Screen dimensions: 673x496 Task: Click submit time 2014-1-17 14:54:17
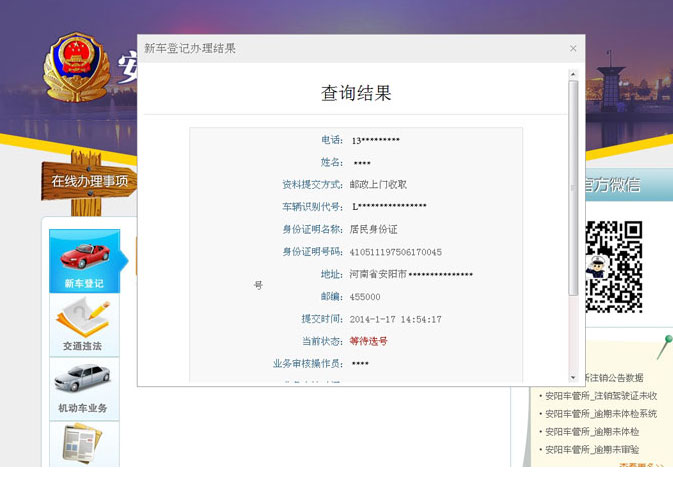[395, 319]
